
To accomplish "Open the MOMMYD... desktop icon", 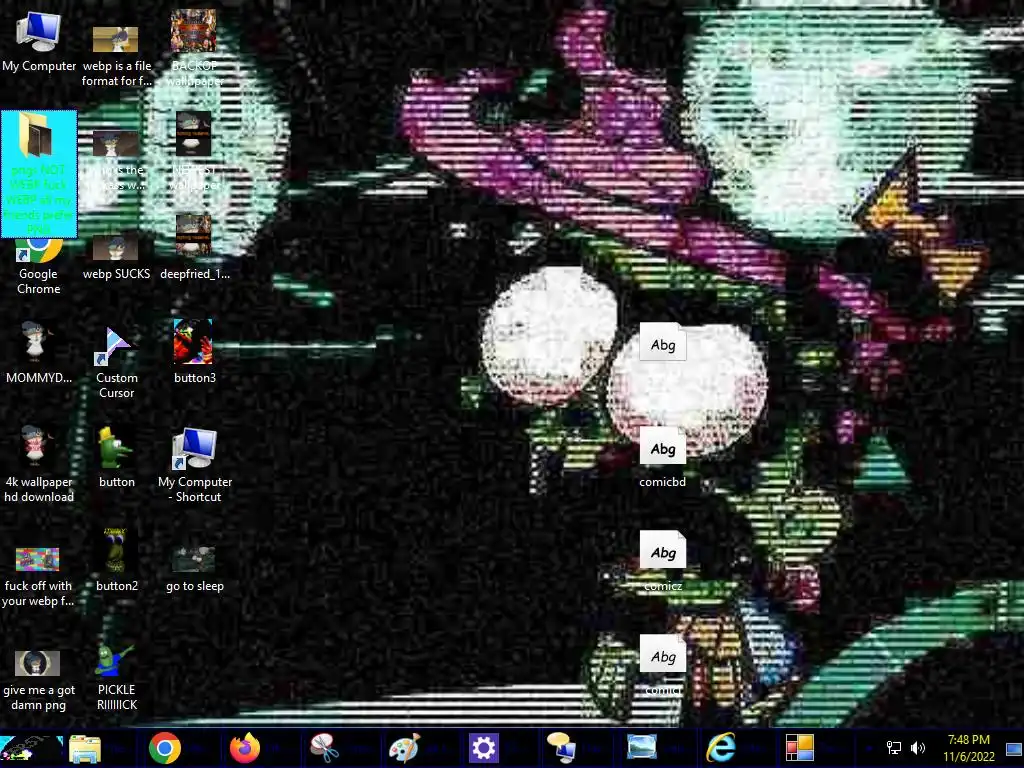I will click(x=39, y=353).
